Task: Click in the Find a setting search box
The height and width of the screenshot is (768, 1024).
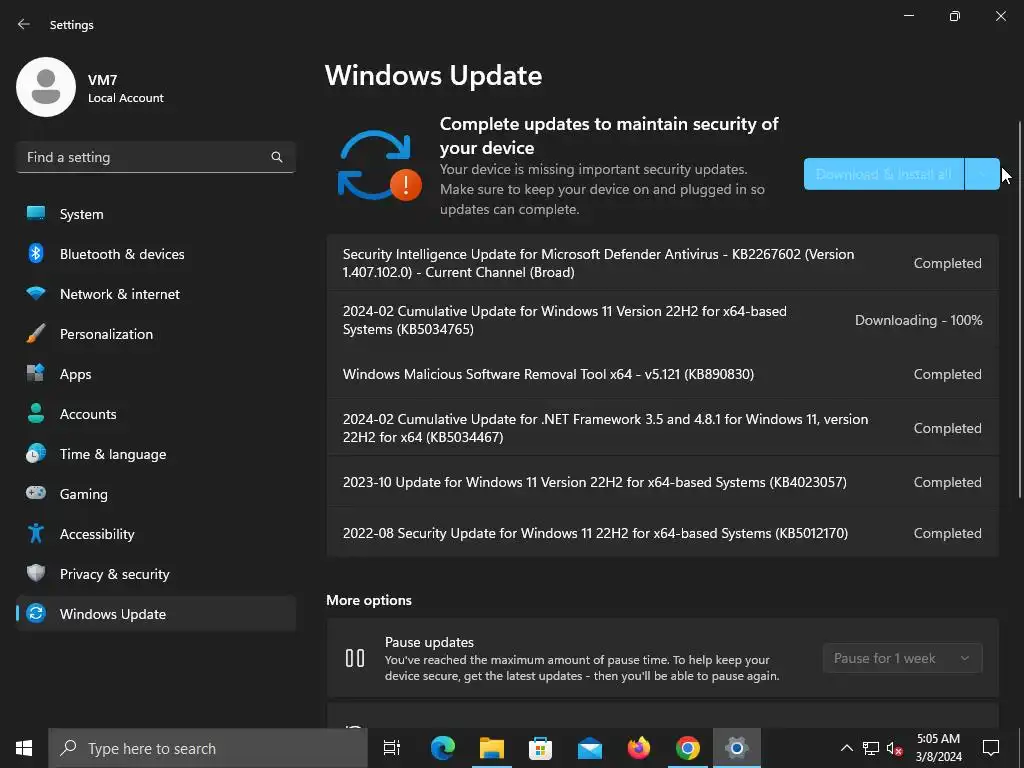Action: (155, 157)
